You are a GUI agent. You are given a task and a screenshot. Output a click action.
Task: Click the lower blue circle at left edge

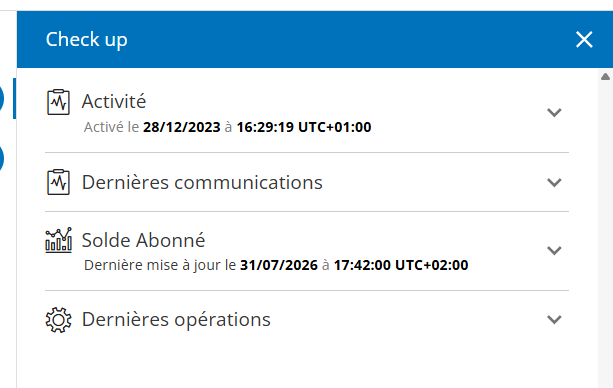click(1, 159)
